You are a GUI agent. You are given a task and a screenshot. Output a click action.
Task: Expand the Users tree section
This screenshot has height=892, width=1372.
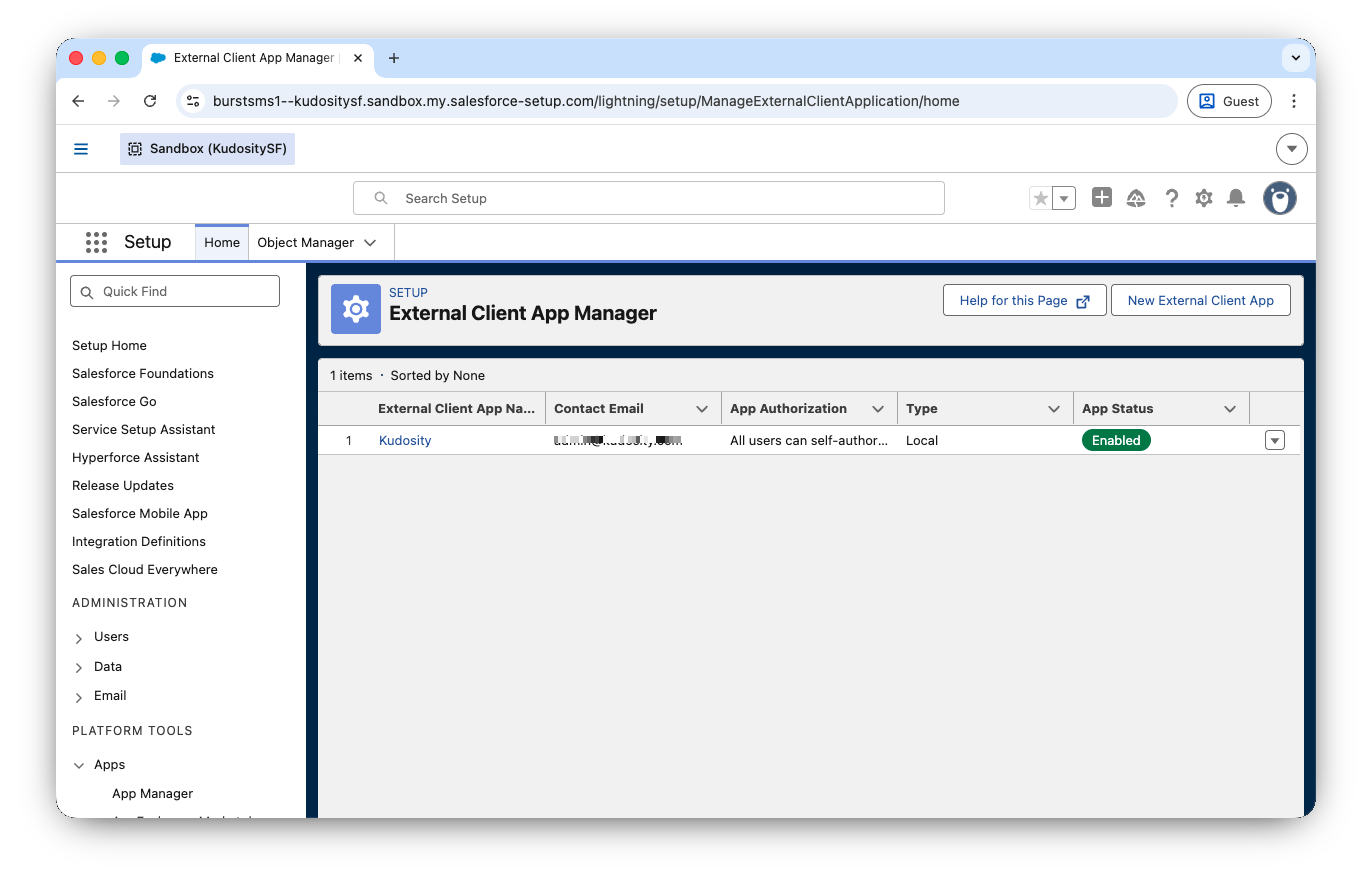pos(79,638)
